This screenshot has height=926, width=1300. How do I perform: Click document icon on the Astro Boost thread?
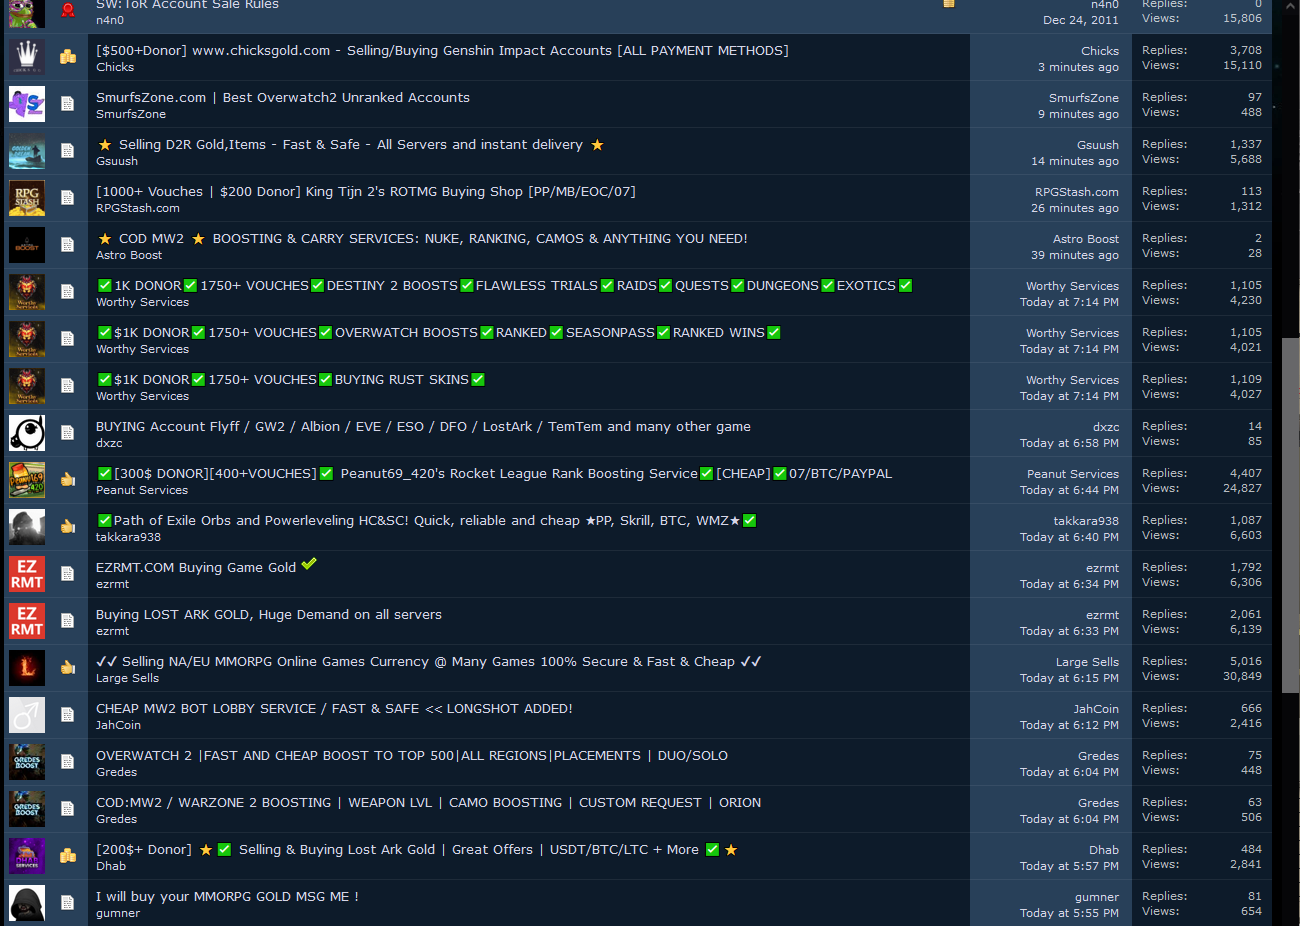[67, 245]
